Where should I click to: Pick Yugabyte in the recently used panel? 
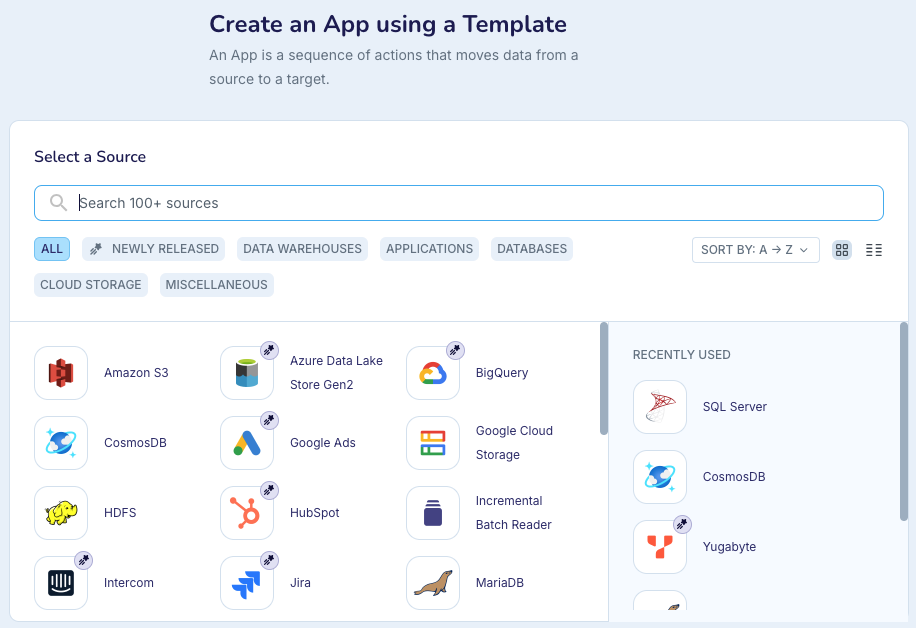[660, 547]
